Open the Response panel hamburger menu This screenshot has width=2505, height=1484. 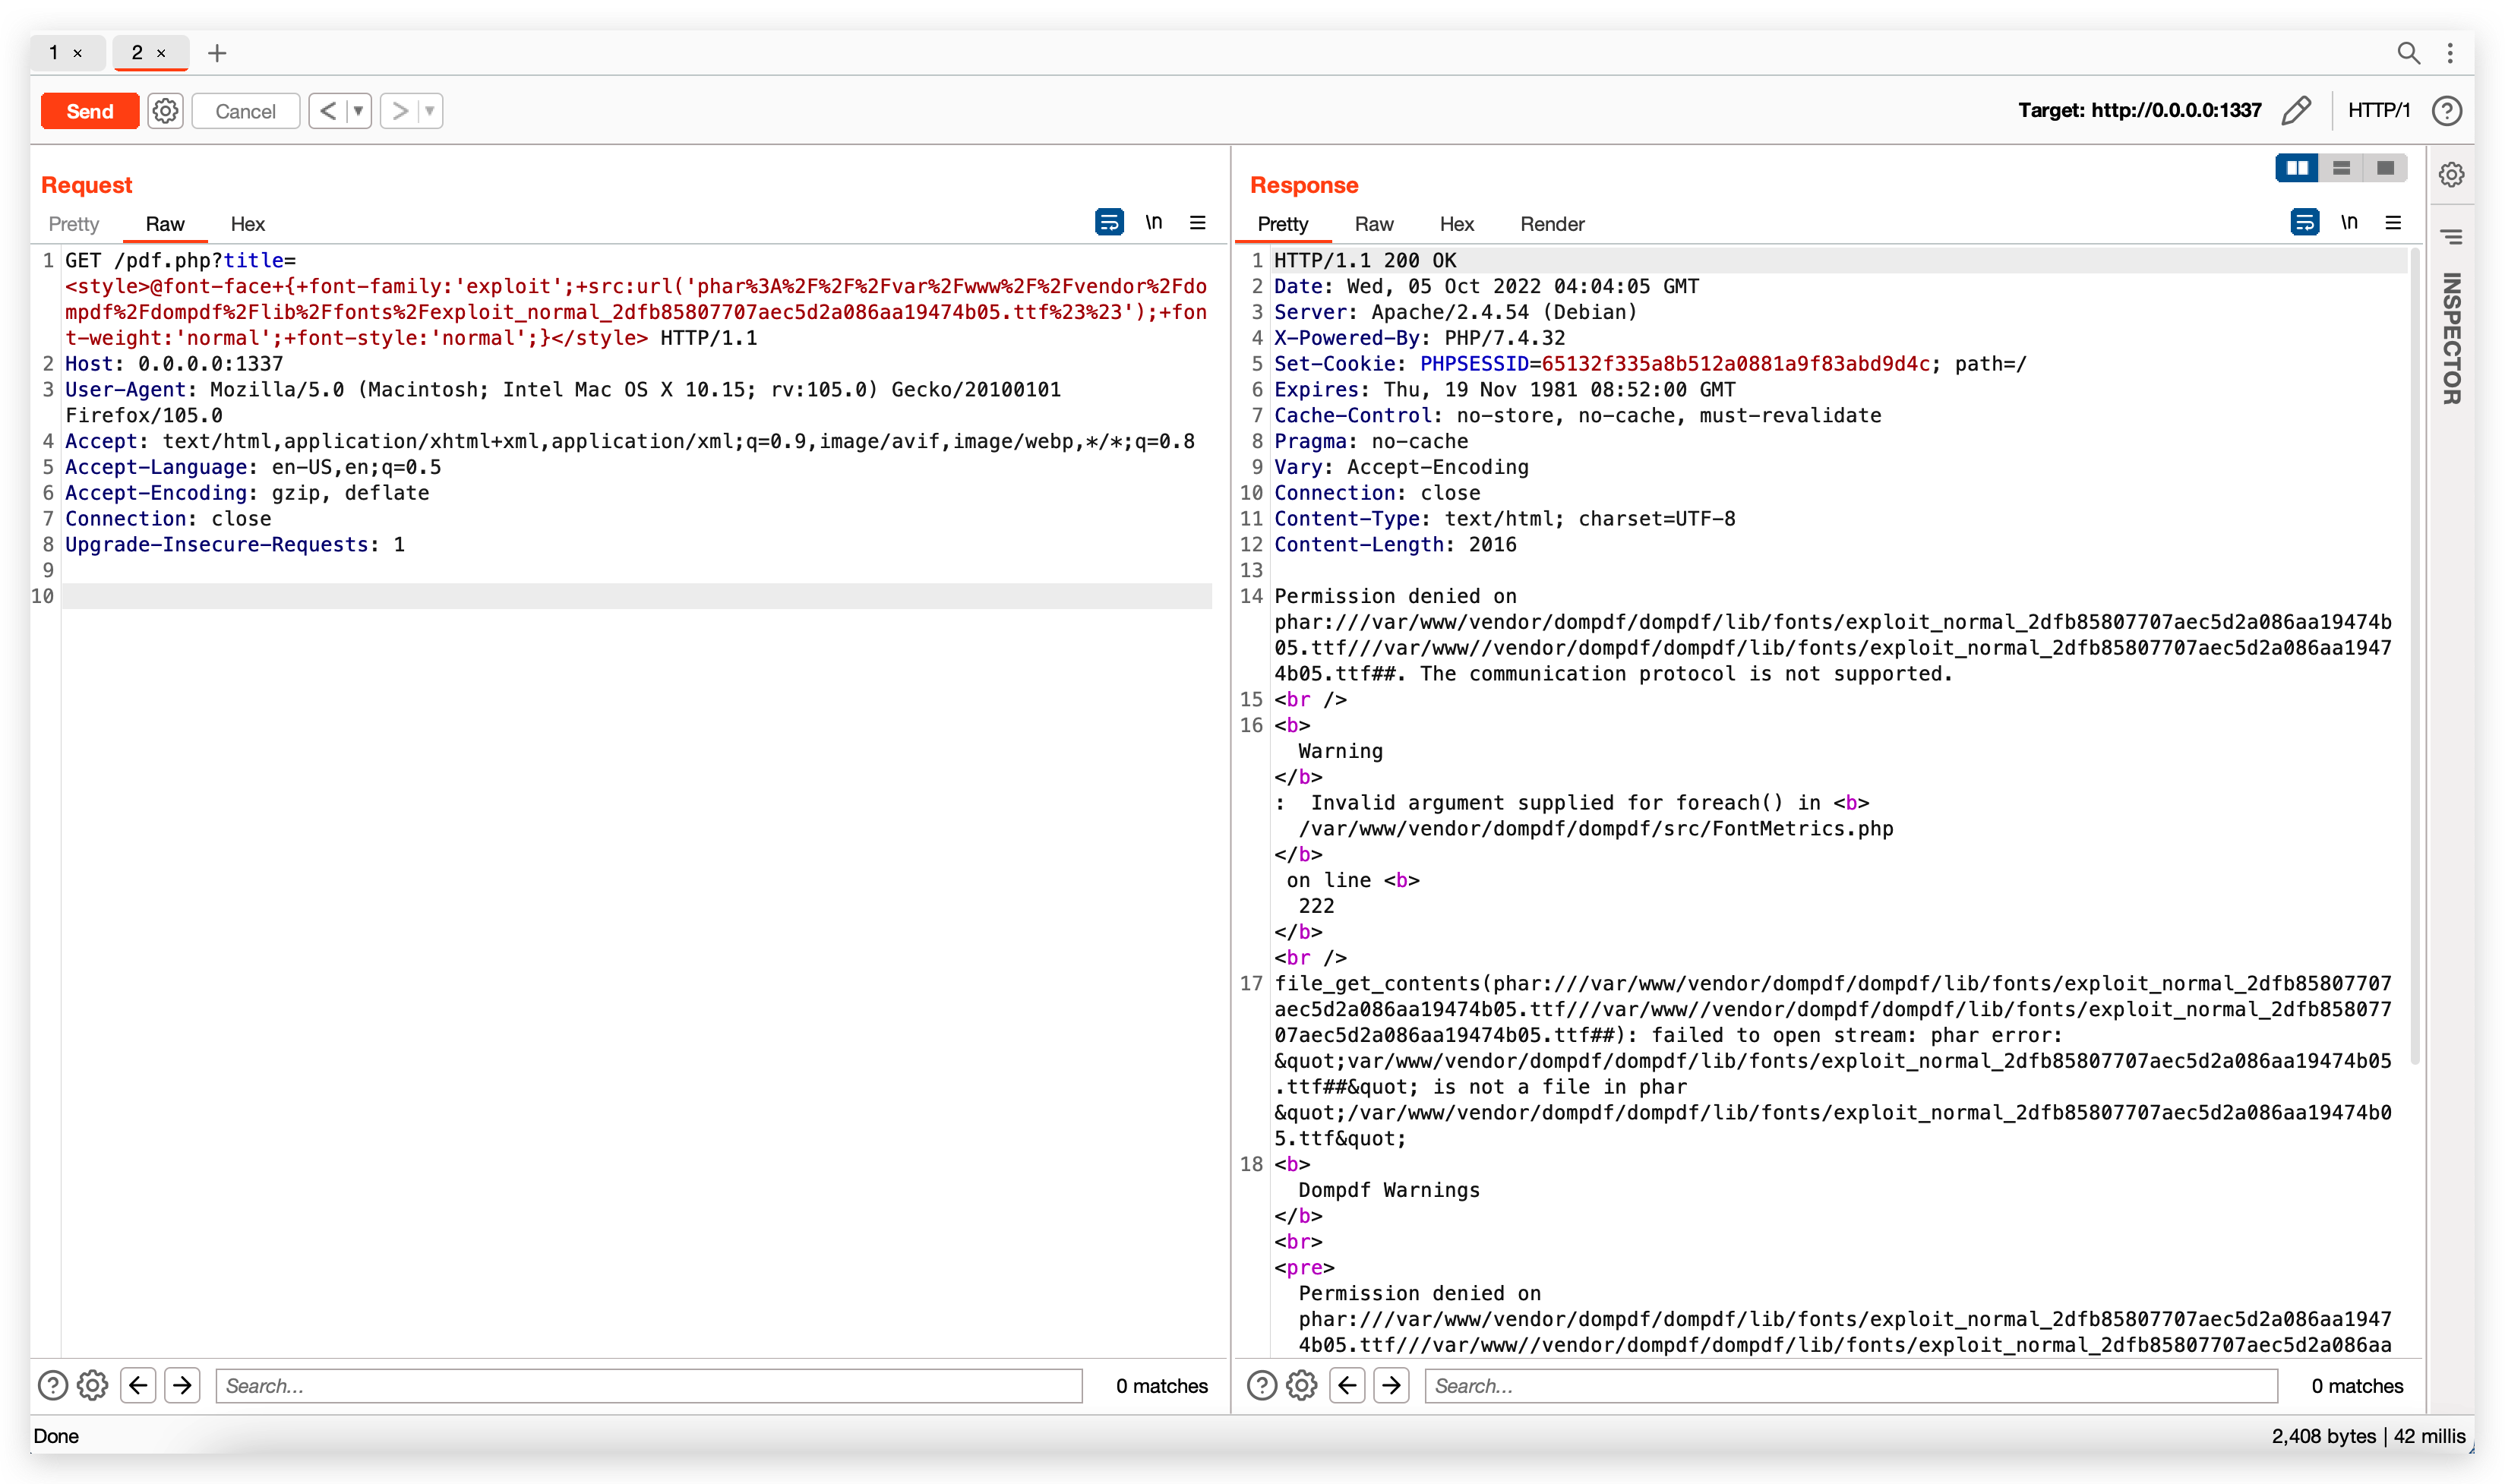(x=2393, y=222)
